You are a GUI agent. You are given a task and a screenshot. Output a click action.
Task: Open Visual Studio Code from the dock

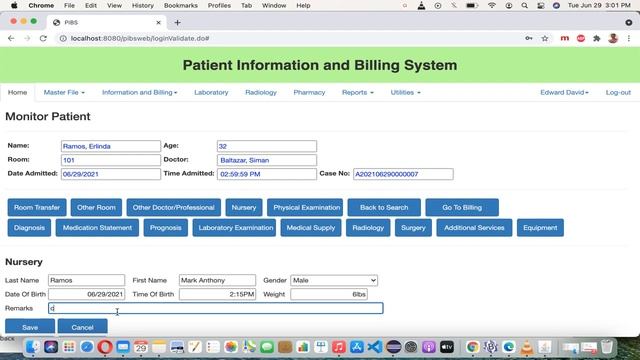(375, 347)
